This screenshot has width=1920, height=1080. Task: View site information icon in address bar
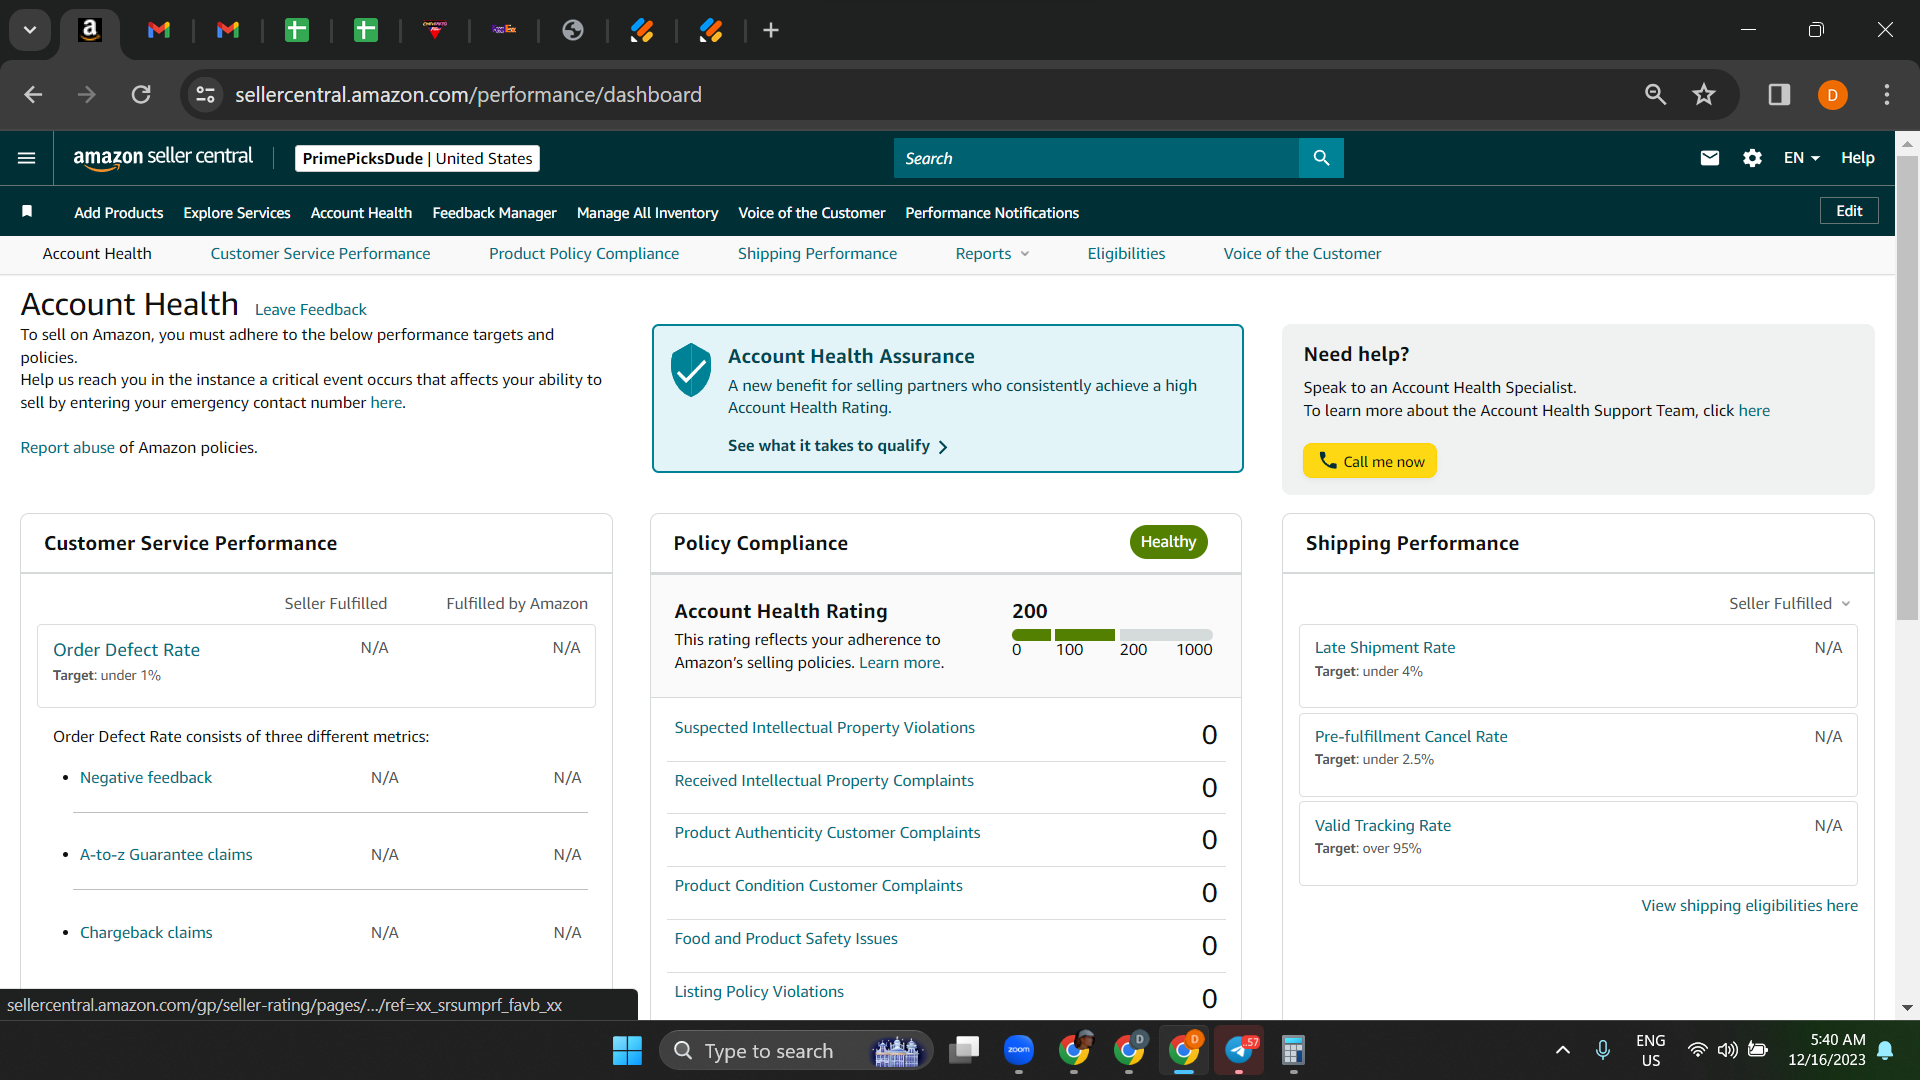tap(205, 95)
